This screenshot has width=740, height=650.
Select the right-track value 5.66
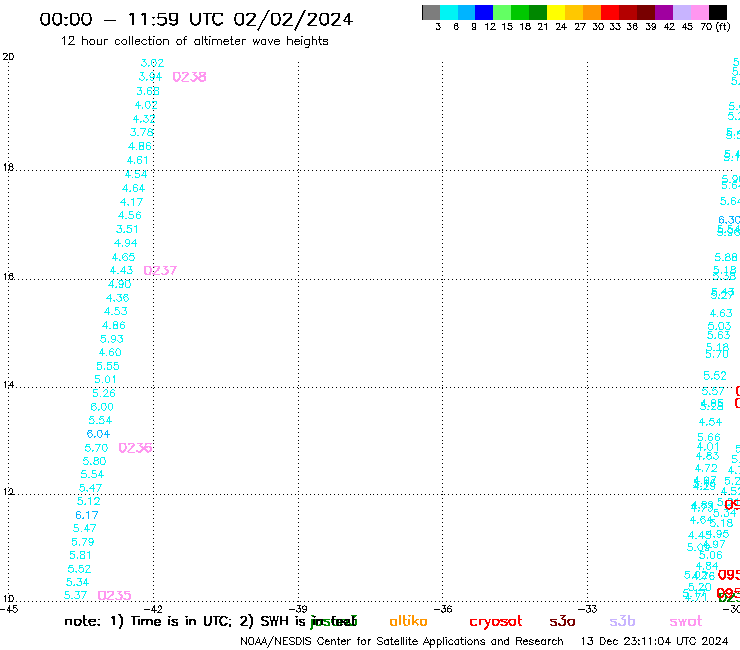(x=709, y=438)
